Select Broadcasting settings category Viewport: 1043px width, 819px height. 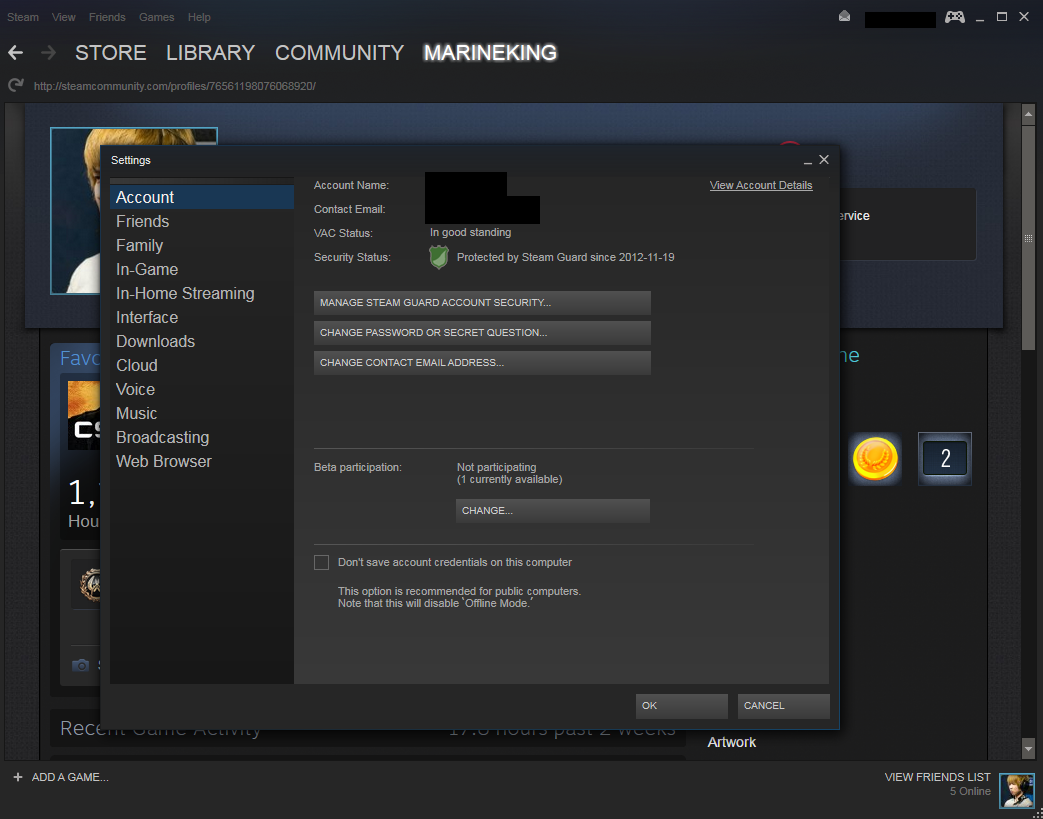202,436
